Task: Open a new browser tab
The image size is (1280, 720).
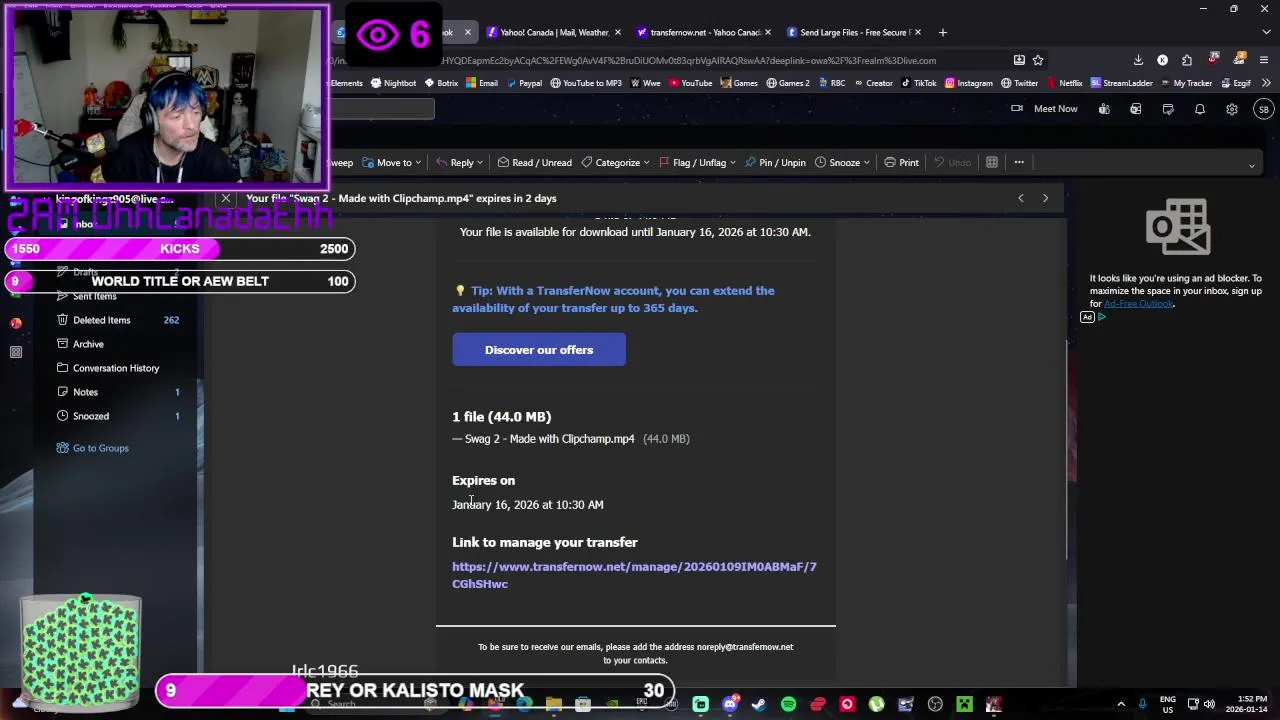Action: 942,32
